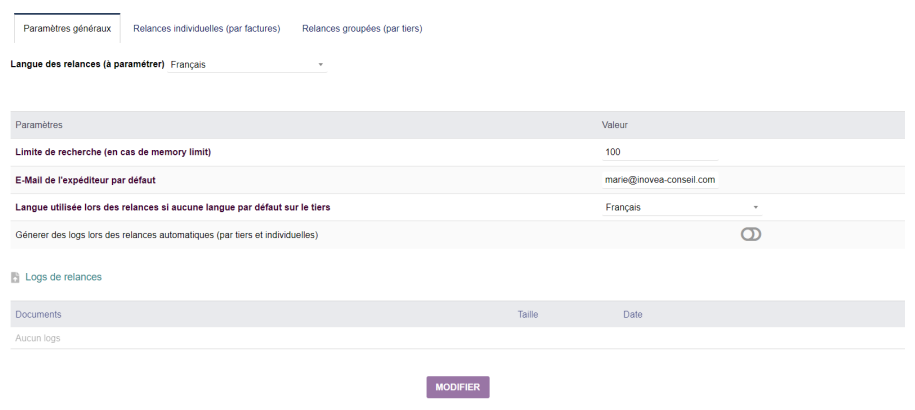Image resolution: width=915 pixels, height=410 pixels.
Task: Open the Paramètres généraux tab
Action: (x=67, y=29)
